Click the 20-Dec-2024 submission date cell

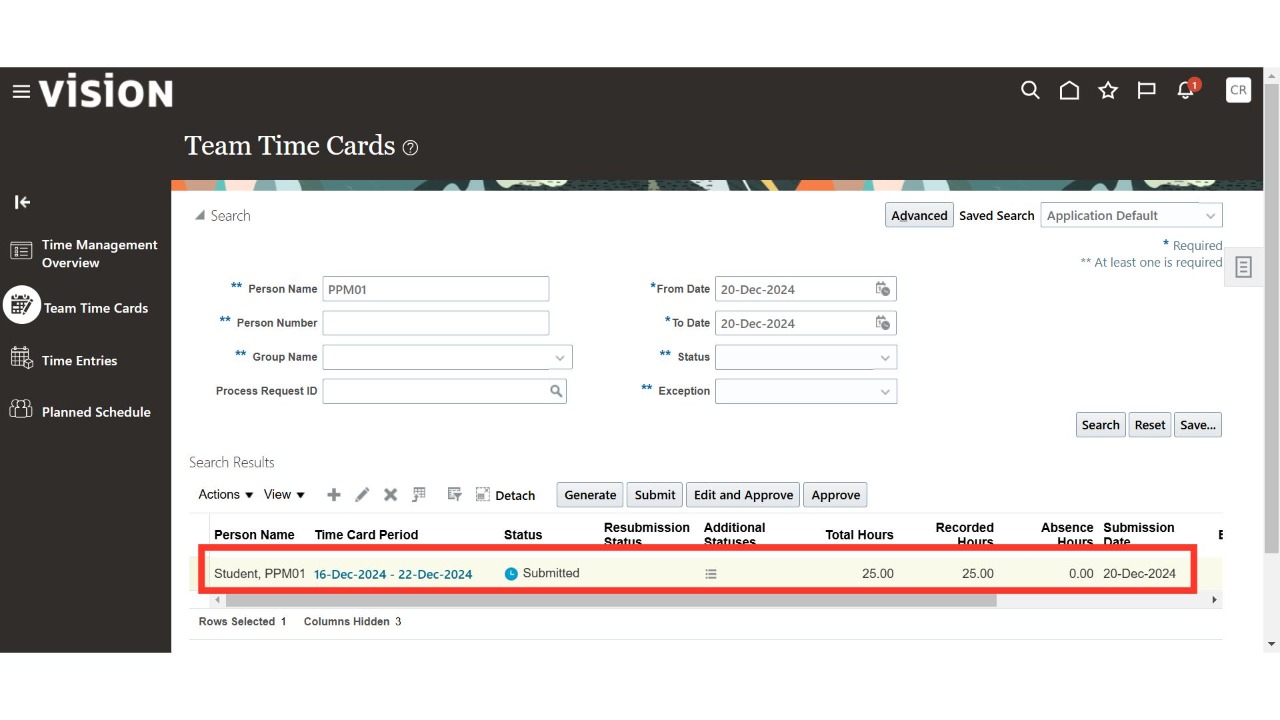1139,574
